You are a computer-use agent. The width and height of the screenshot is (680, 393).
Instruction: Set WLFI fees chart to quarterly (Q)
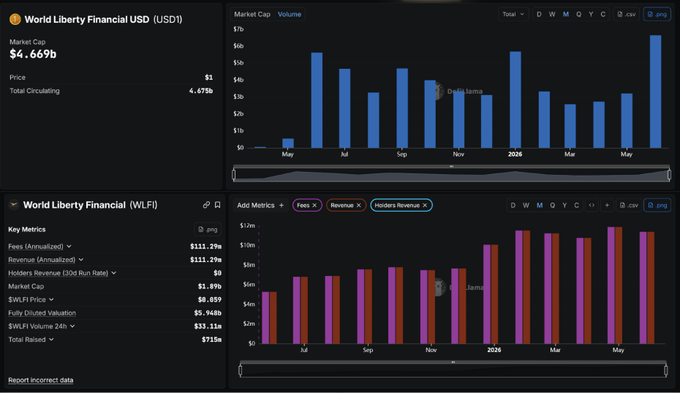click(x=552, y=205)
